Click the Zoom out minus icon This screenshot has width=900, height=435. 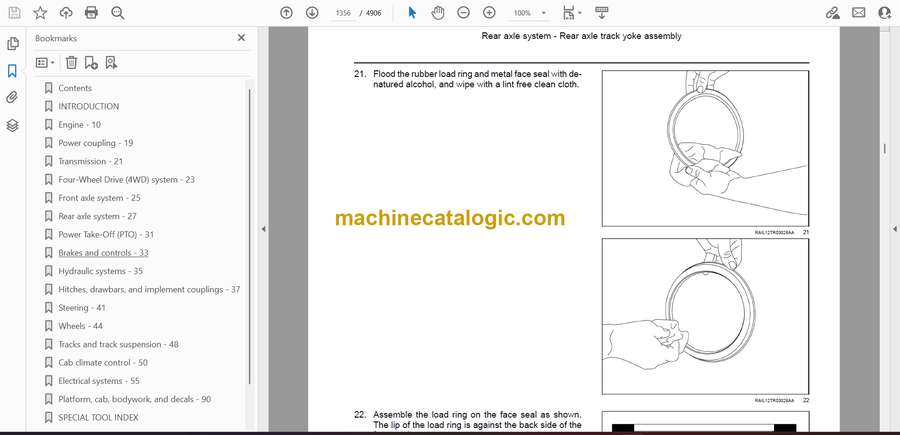(x=463, y=13)
